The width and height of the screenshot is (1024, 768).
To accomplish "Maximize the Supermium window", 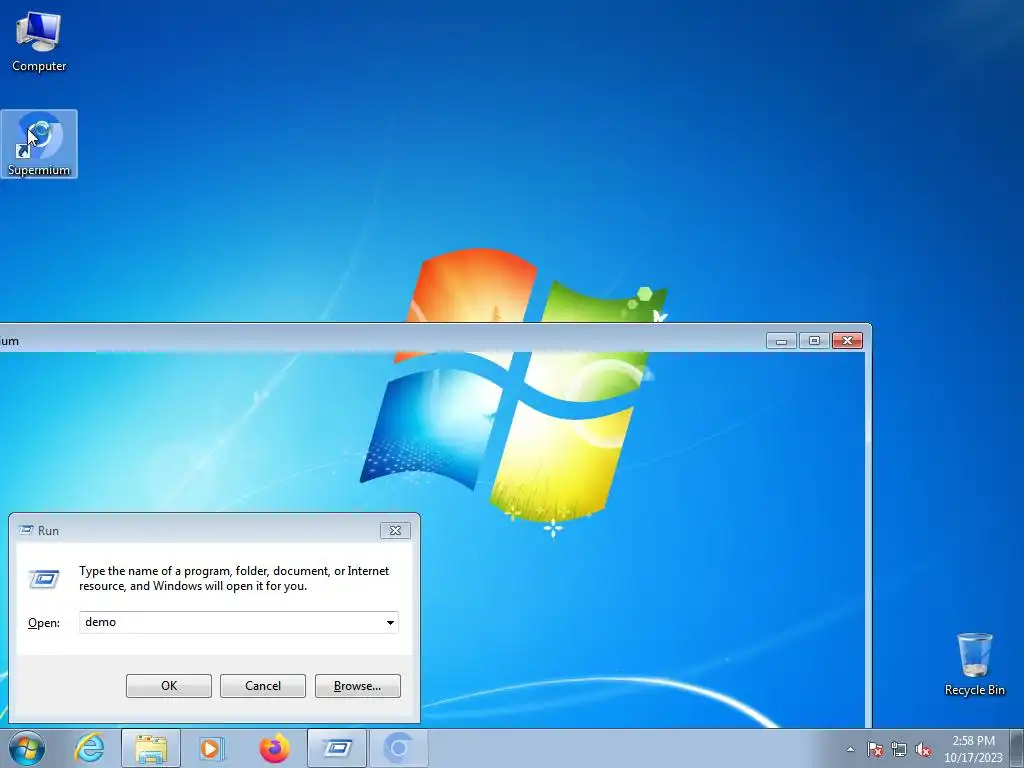I will click(814, 341).
